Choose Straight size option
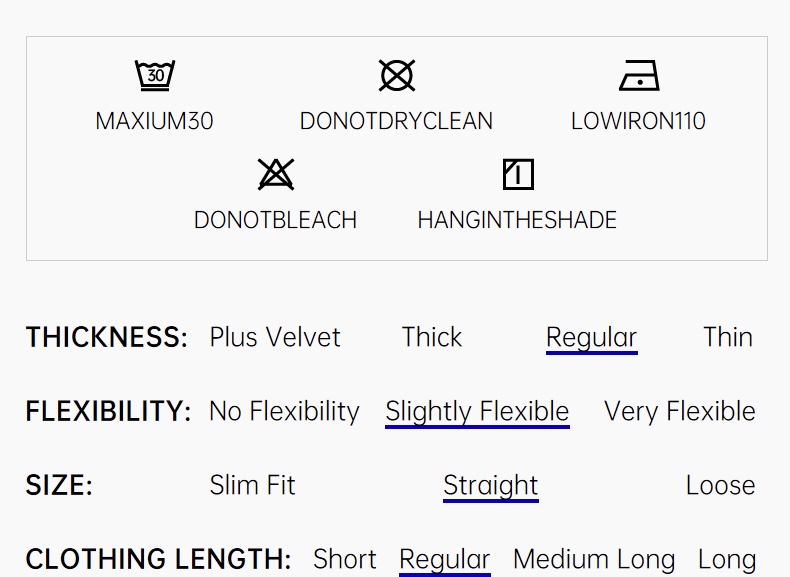 tap(491, 485)
